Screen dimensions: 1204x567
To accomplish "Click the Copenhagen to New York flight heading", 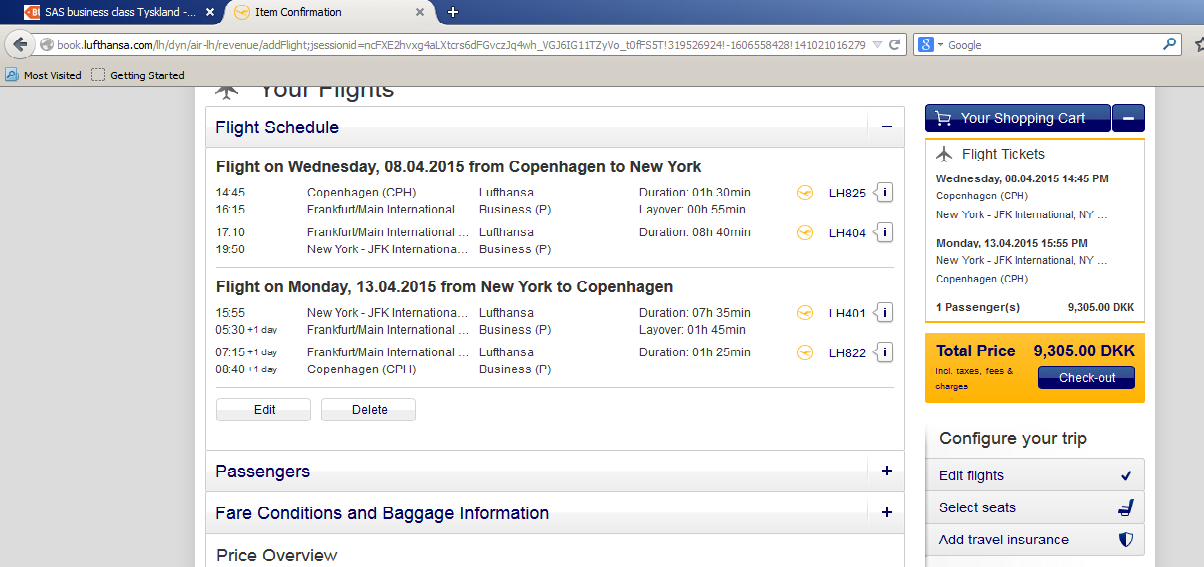I will point(459,167).
